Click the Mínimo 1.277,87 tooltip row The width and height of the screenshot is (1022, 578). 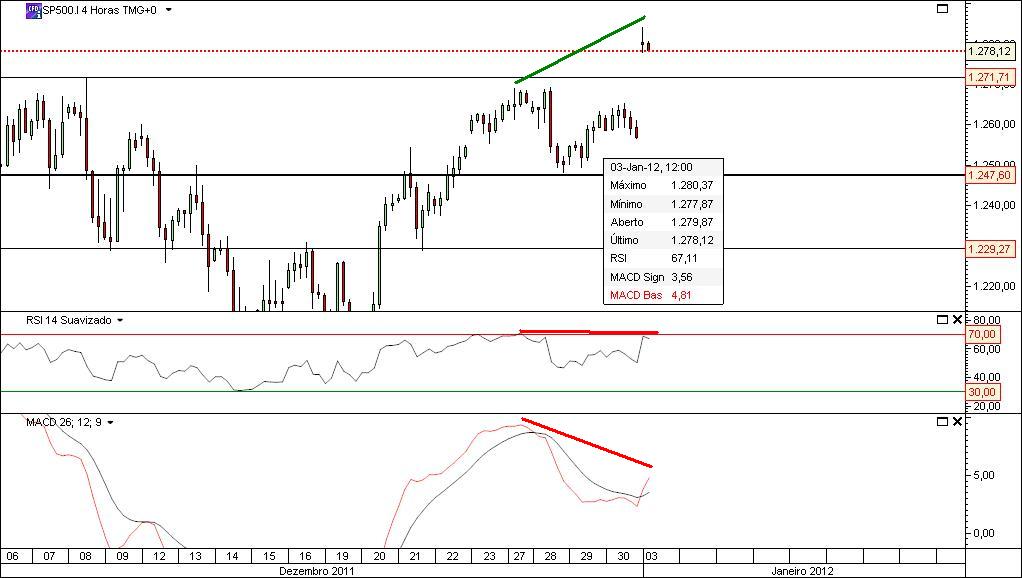click(663, 204)
